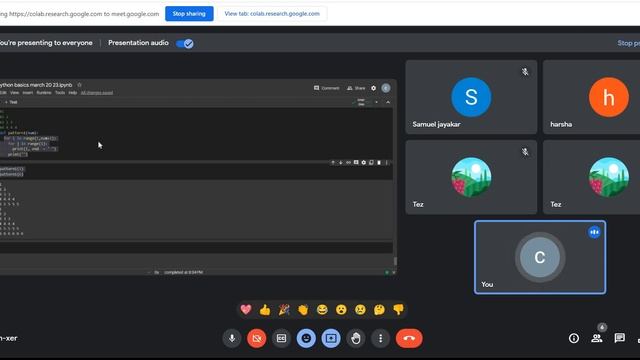The width and height of the screenshot is (640, 360).
Task: Send the party popper reaction
Action: (284, 310)
